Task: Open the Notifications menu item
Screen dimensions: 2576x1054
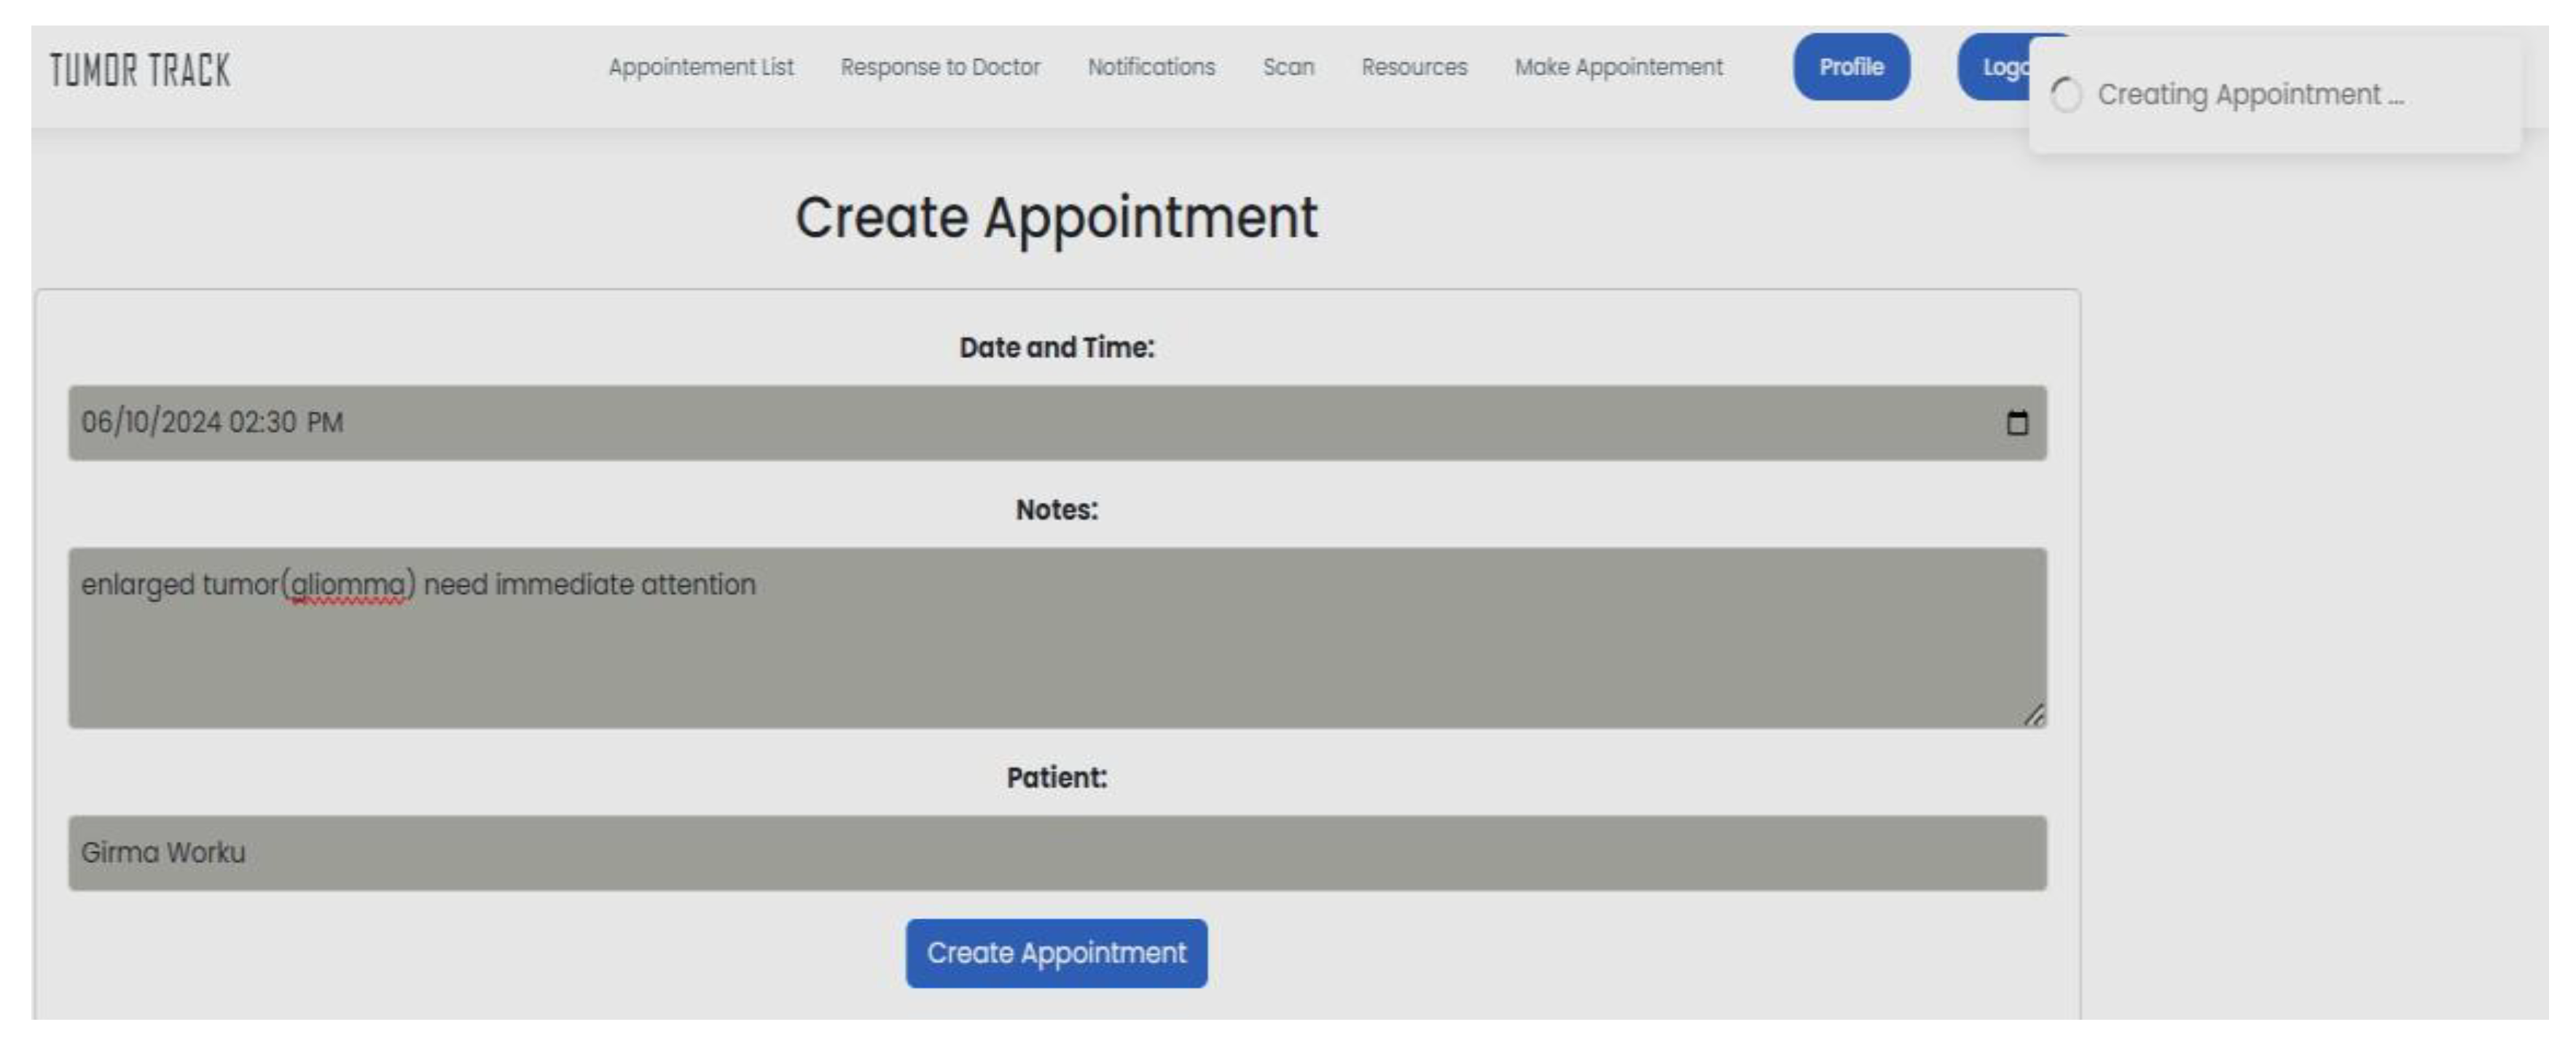Action: 1151,67
